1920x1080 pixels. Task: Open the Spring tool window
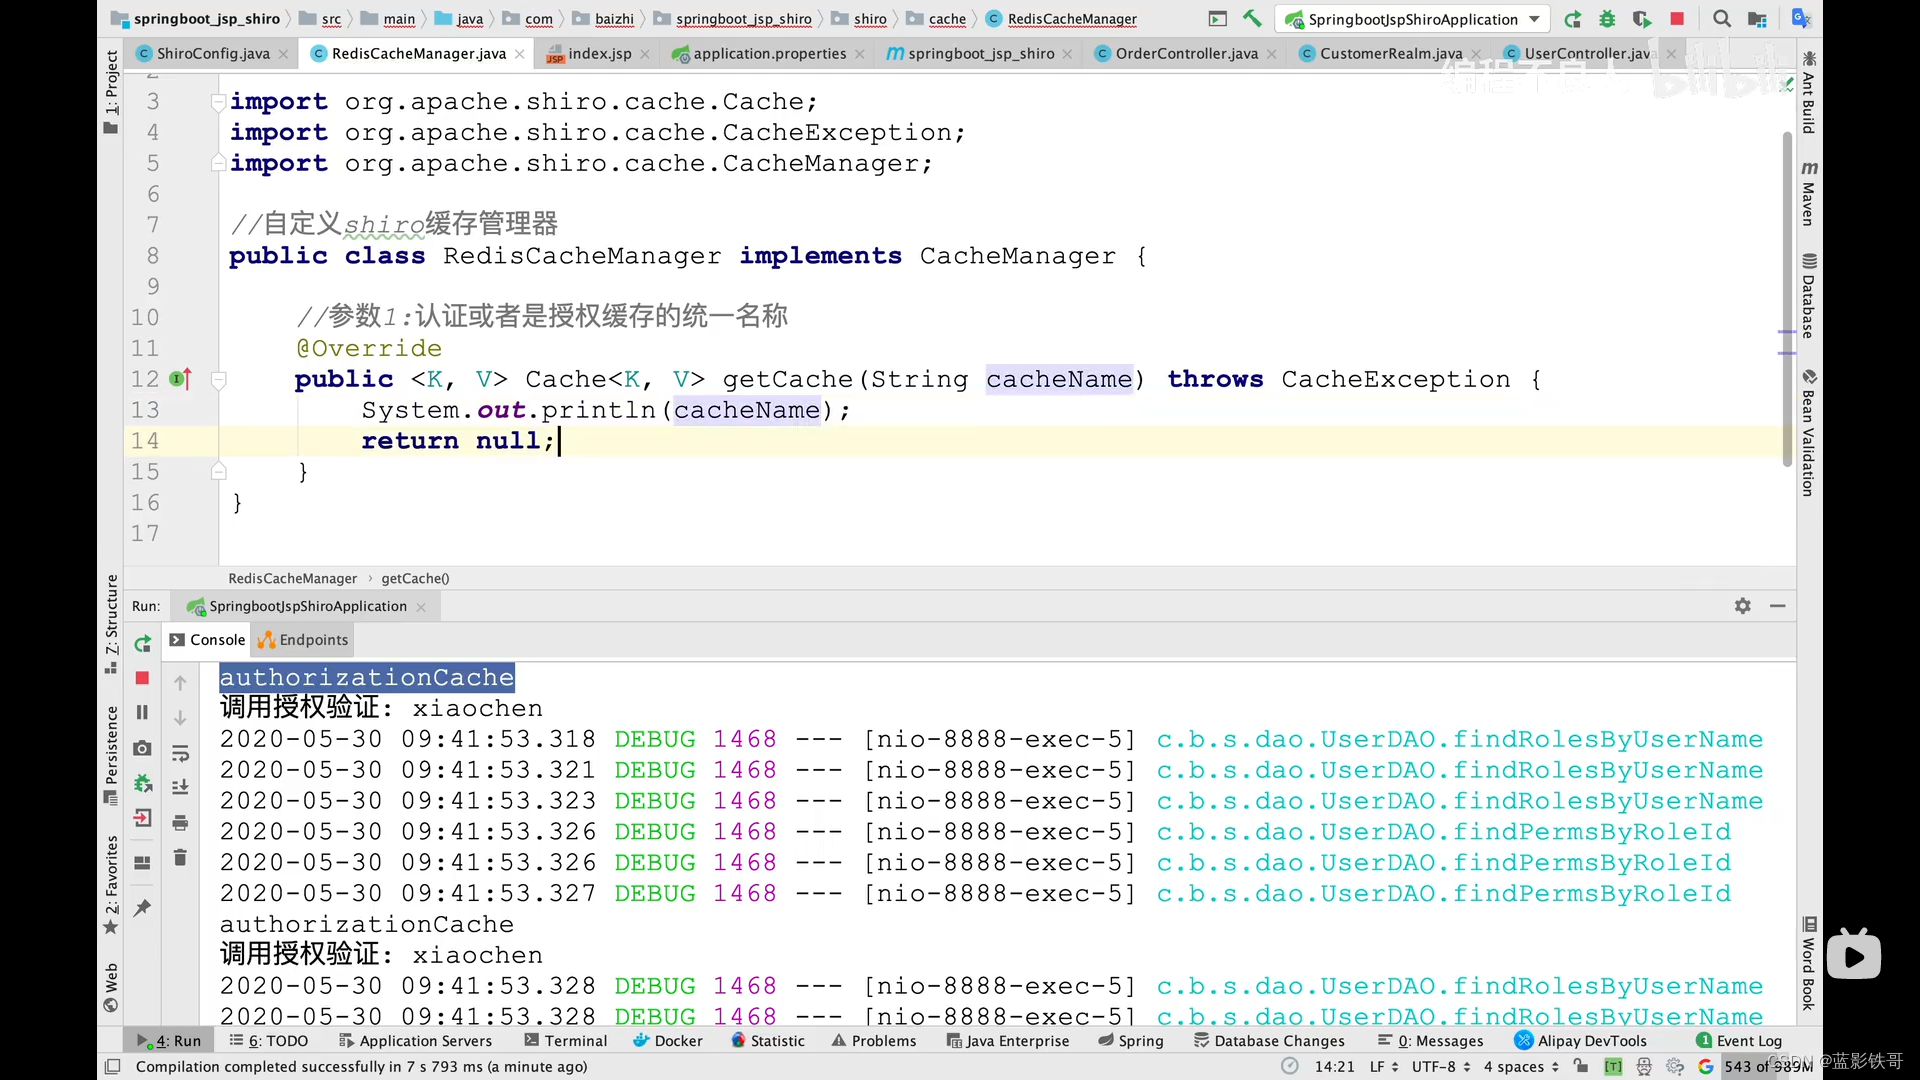click(1131, 1041)
